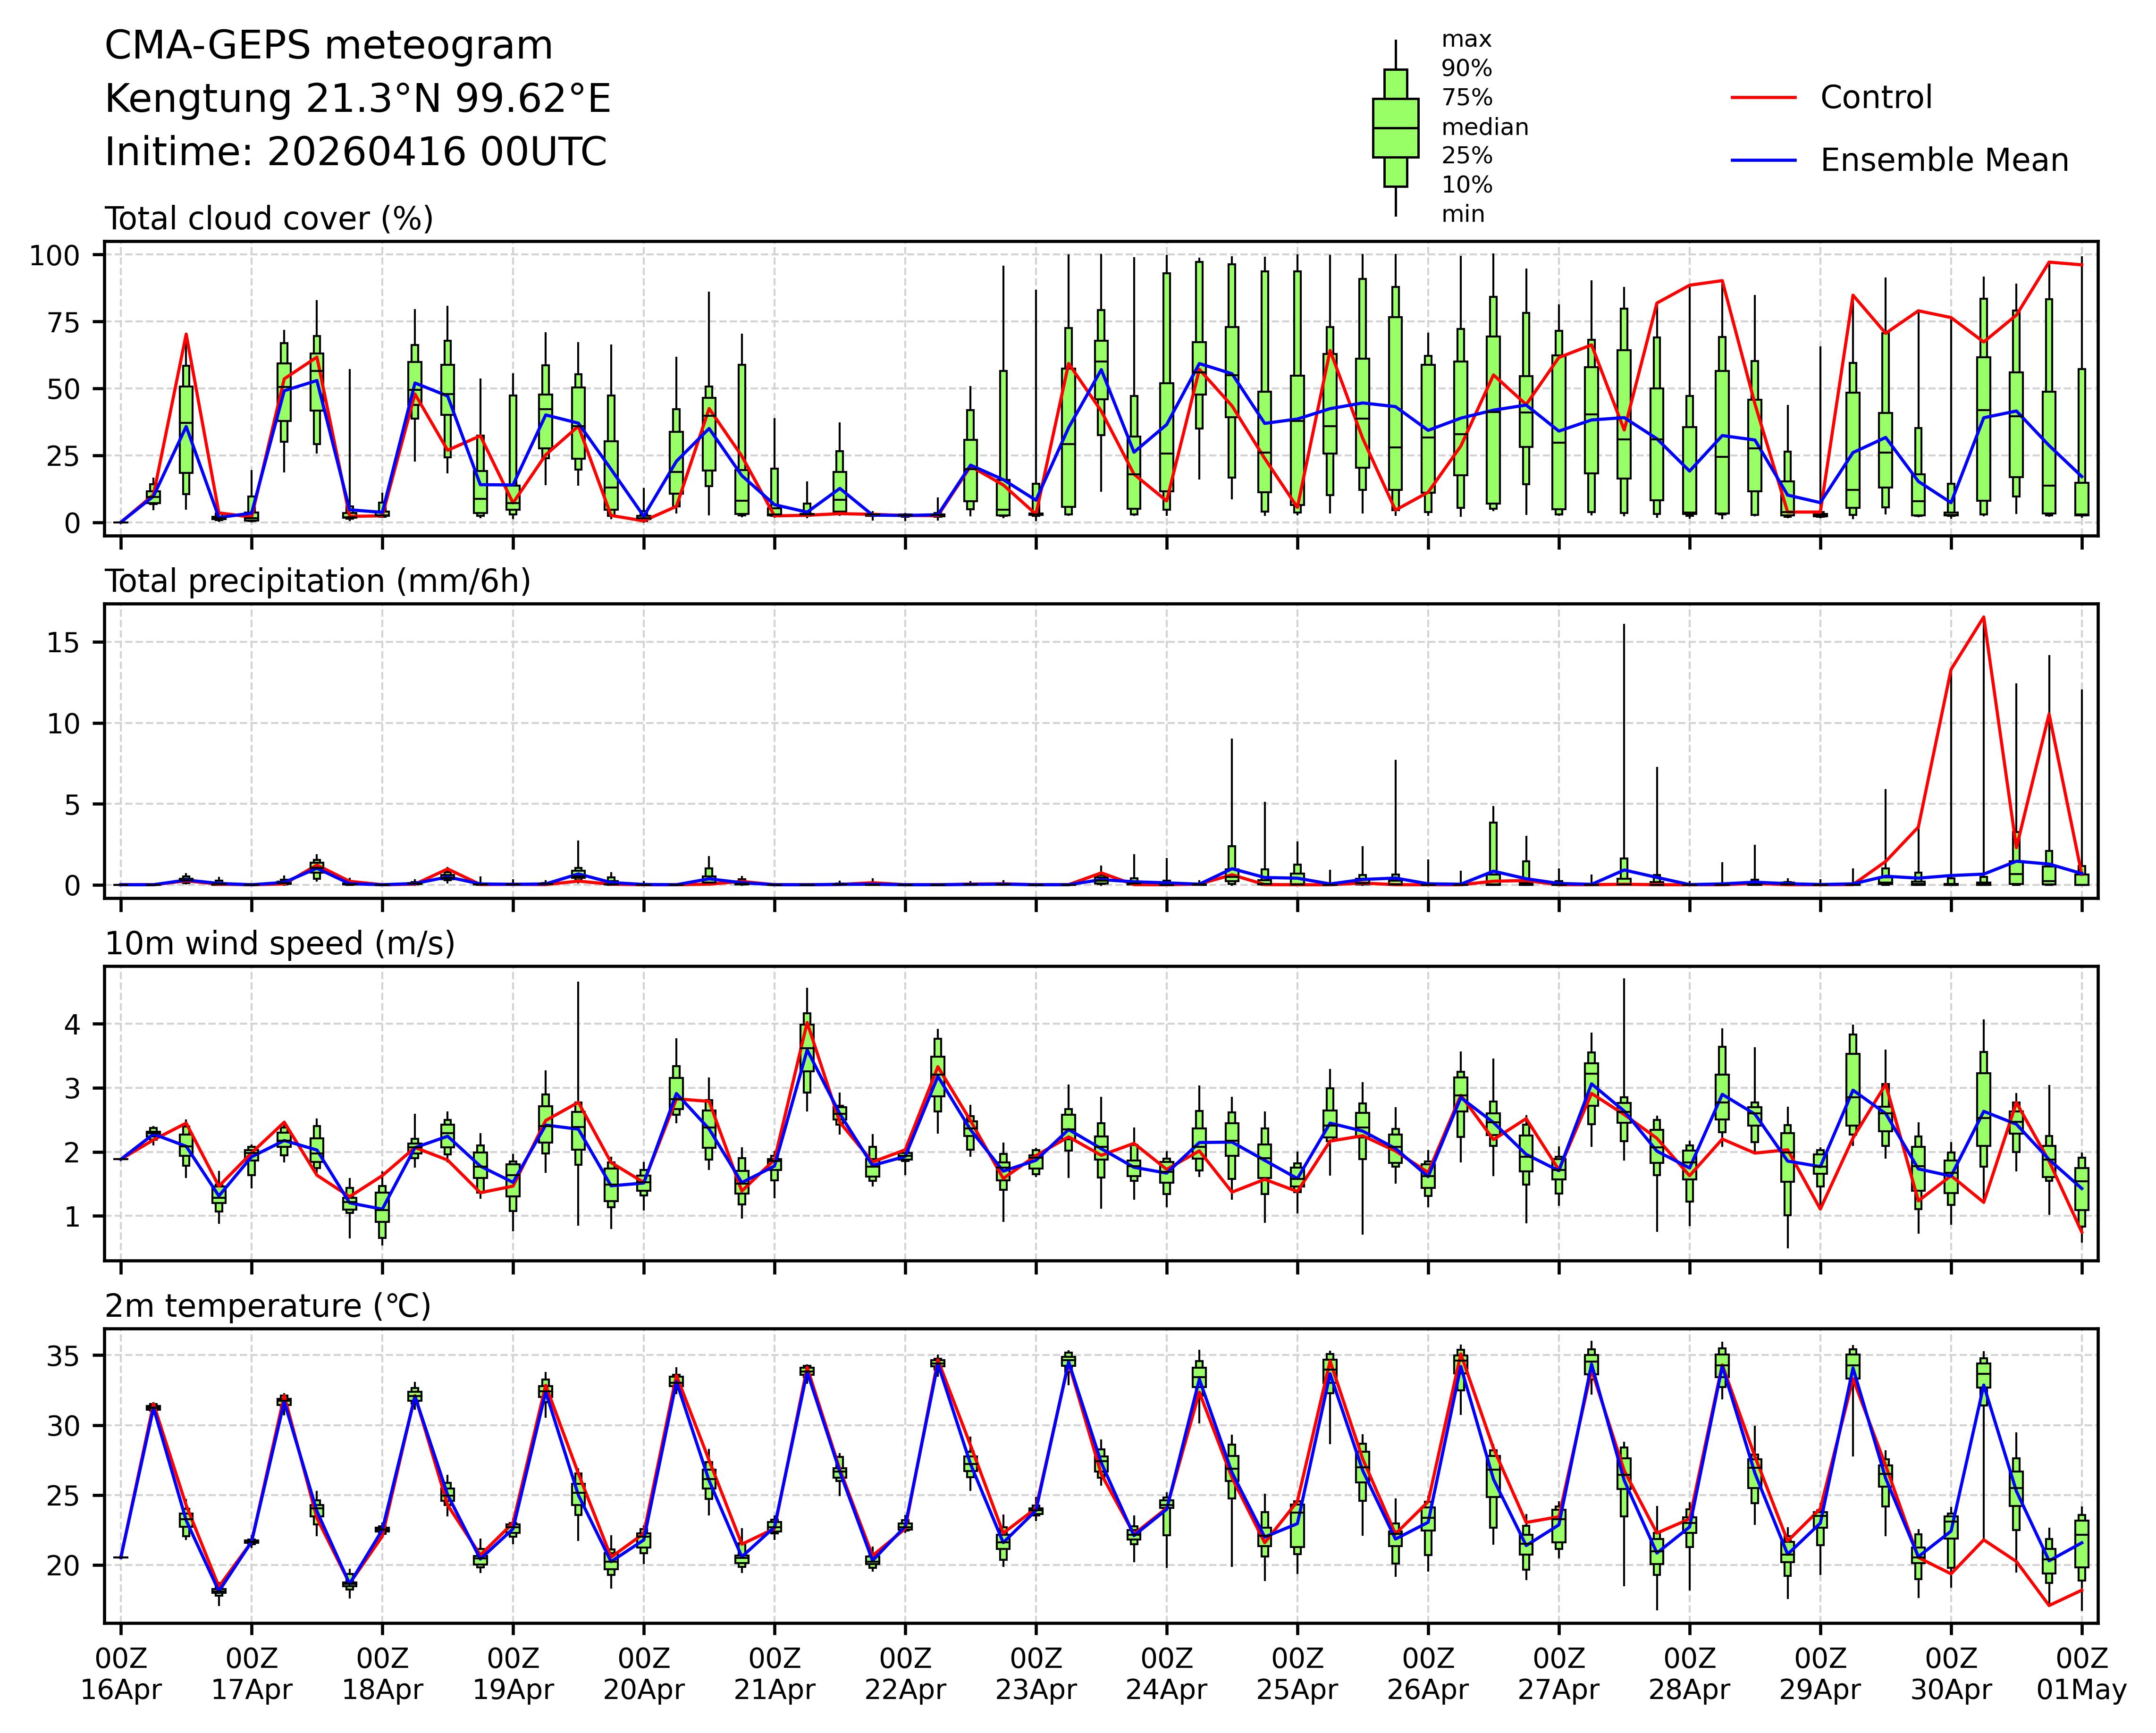
Task: Click the 00Z 28Apr axis label
Action: point(1689,1675)
